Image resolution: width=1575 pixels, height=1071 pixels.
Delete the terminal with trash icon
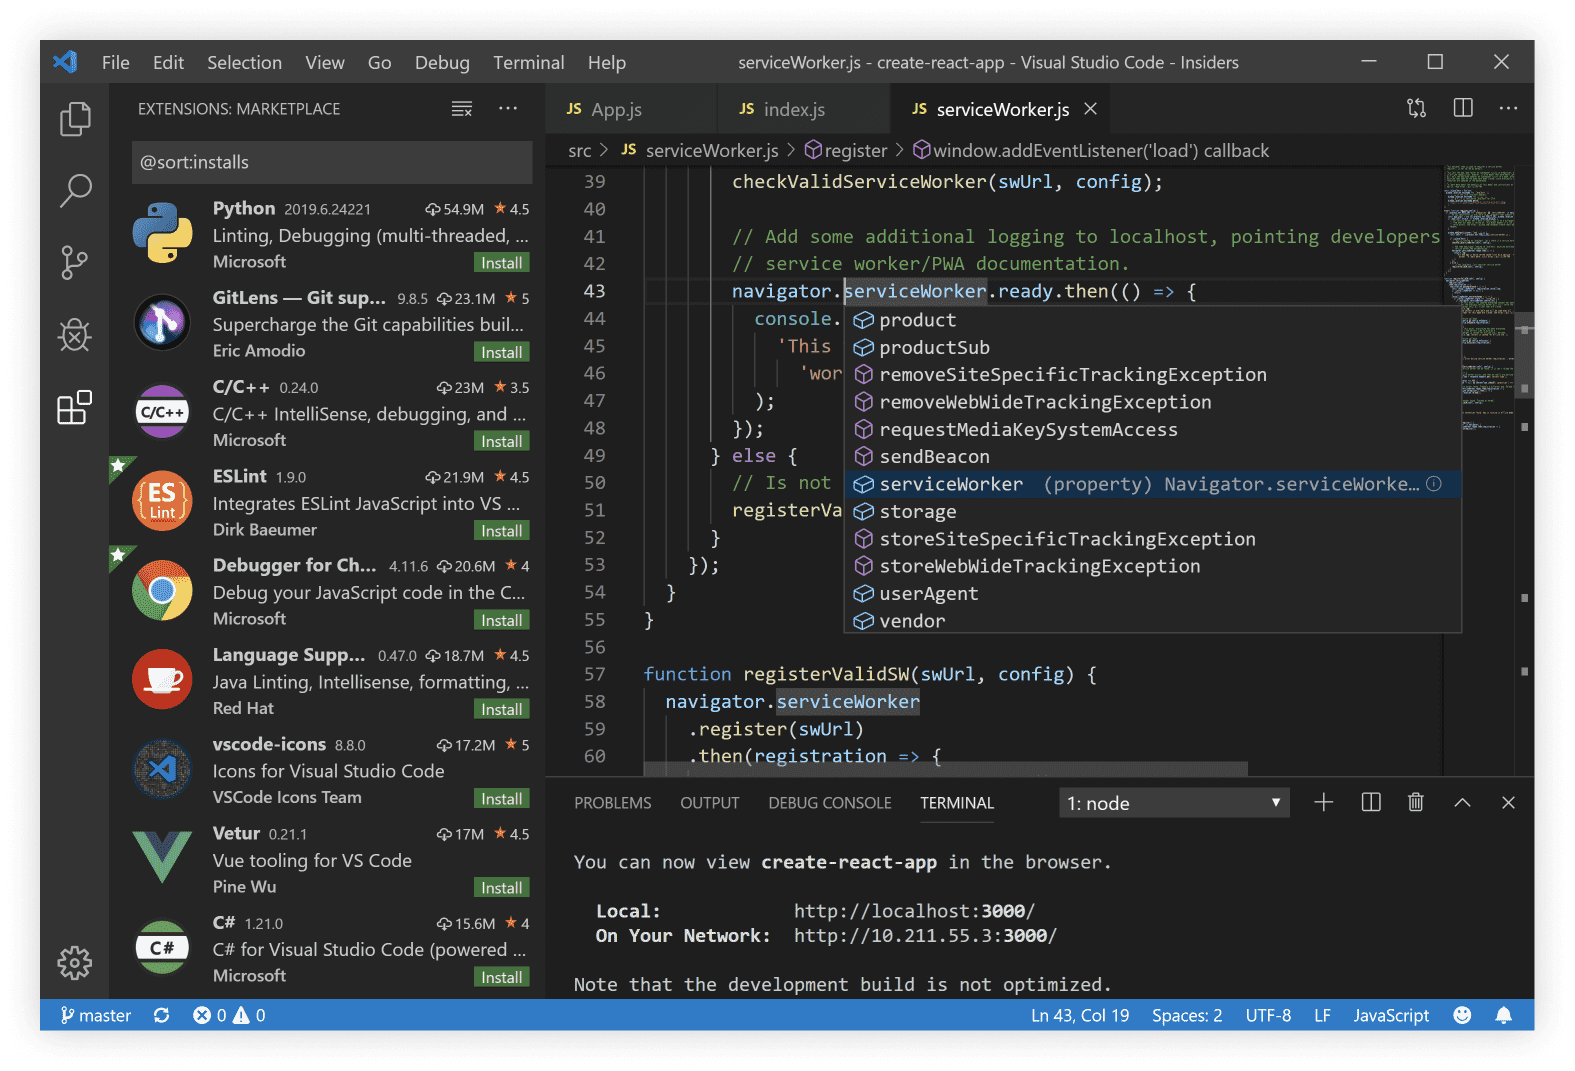1415,803
